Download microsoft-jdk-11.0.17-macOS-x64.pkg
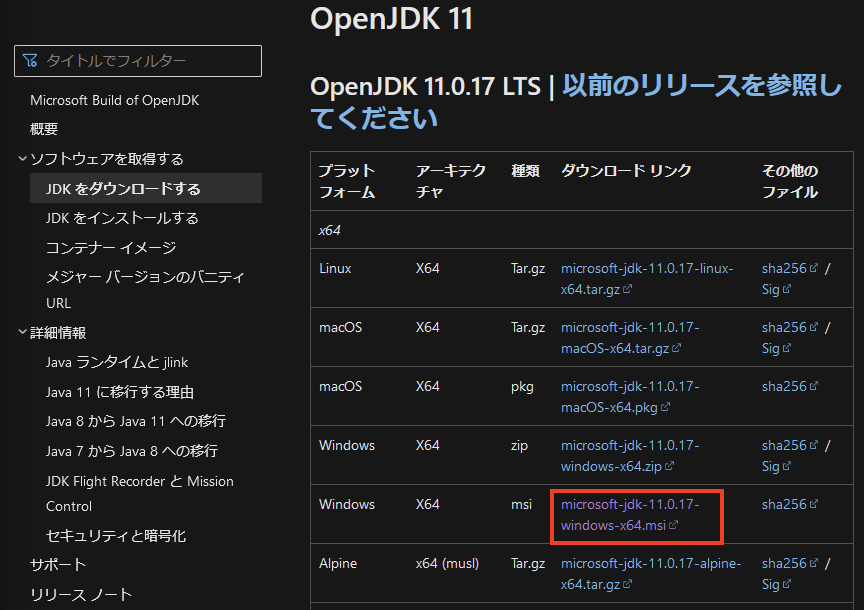Viewport: 864px width, 610px height. point(630,397)
